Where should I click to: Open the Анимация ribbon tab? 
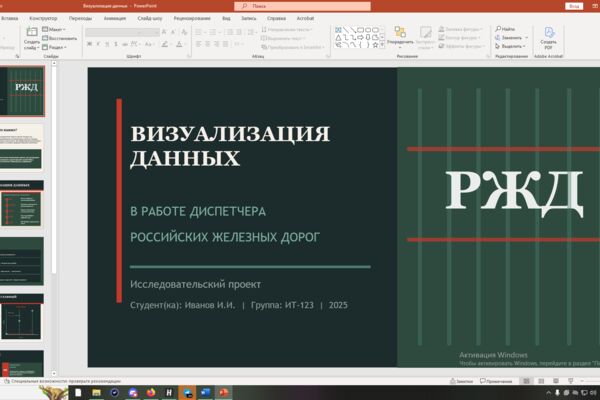pos(115,18)
